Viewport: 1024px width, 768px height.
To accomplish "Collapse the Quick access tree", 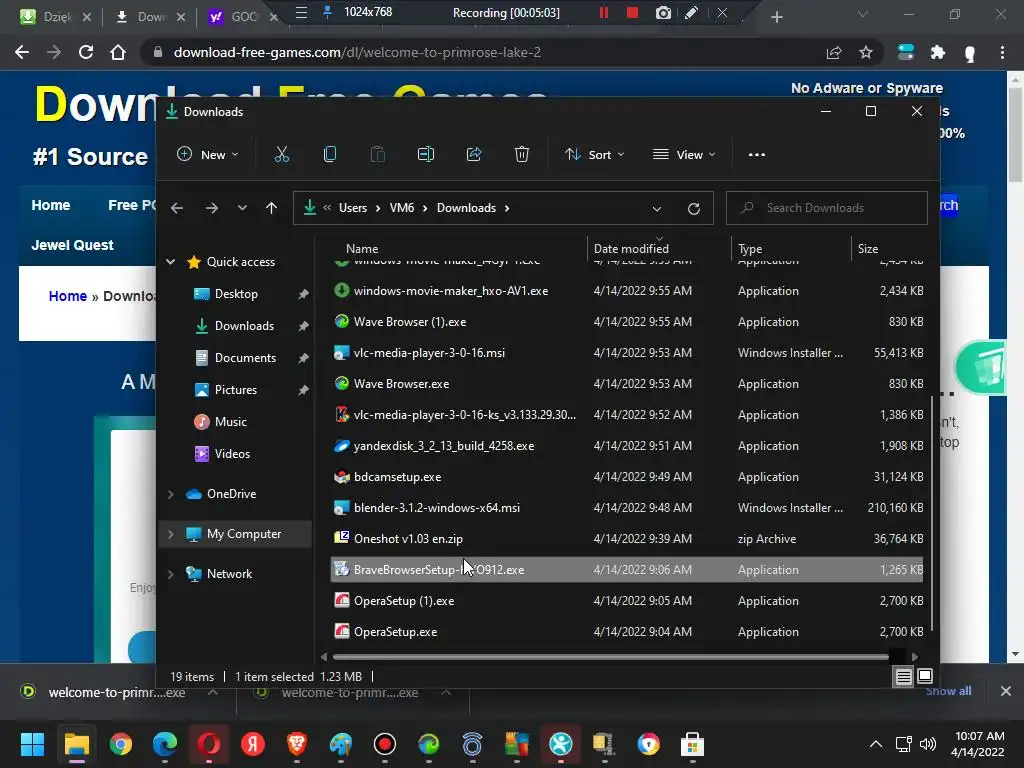I will tap(170, 262).
